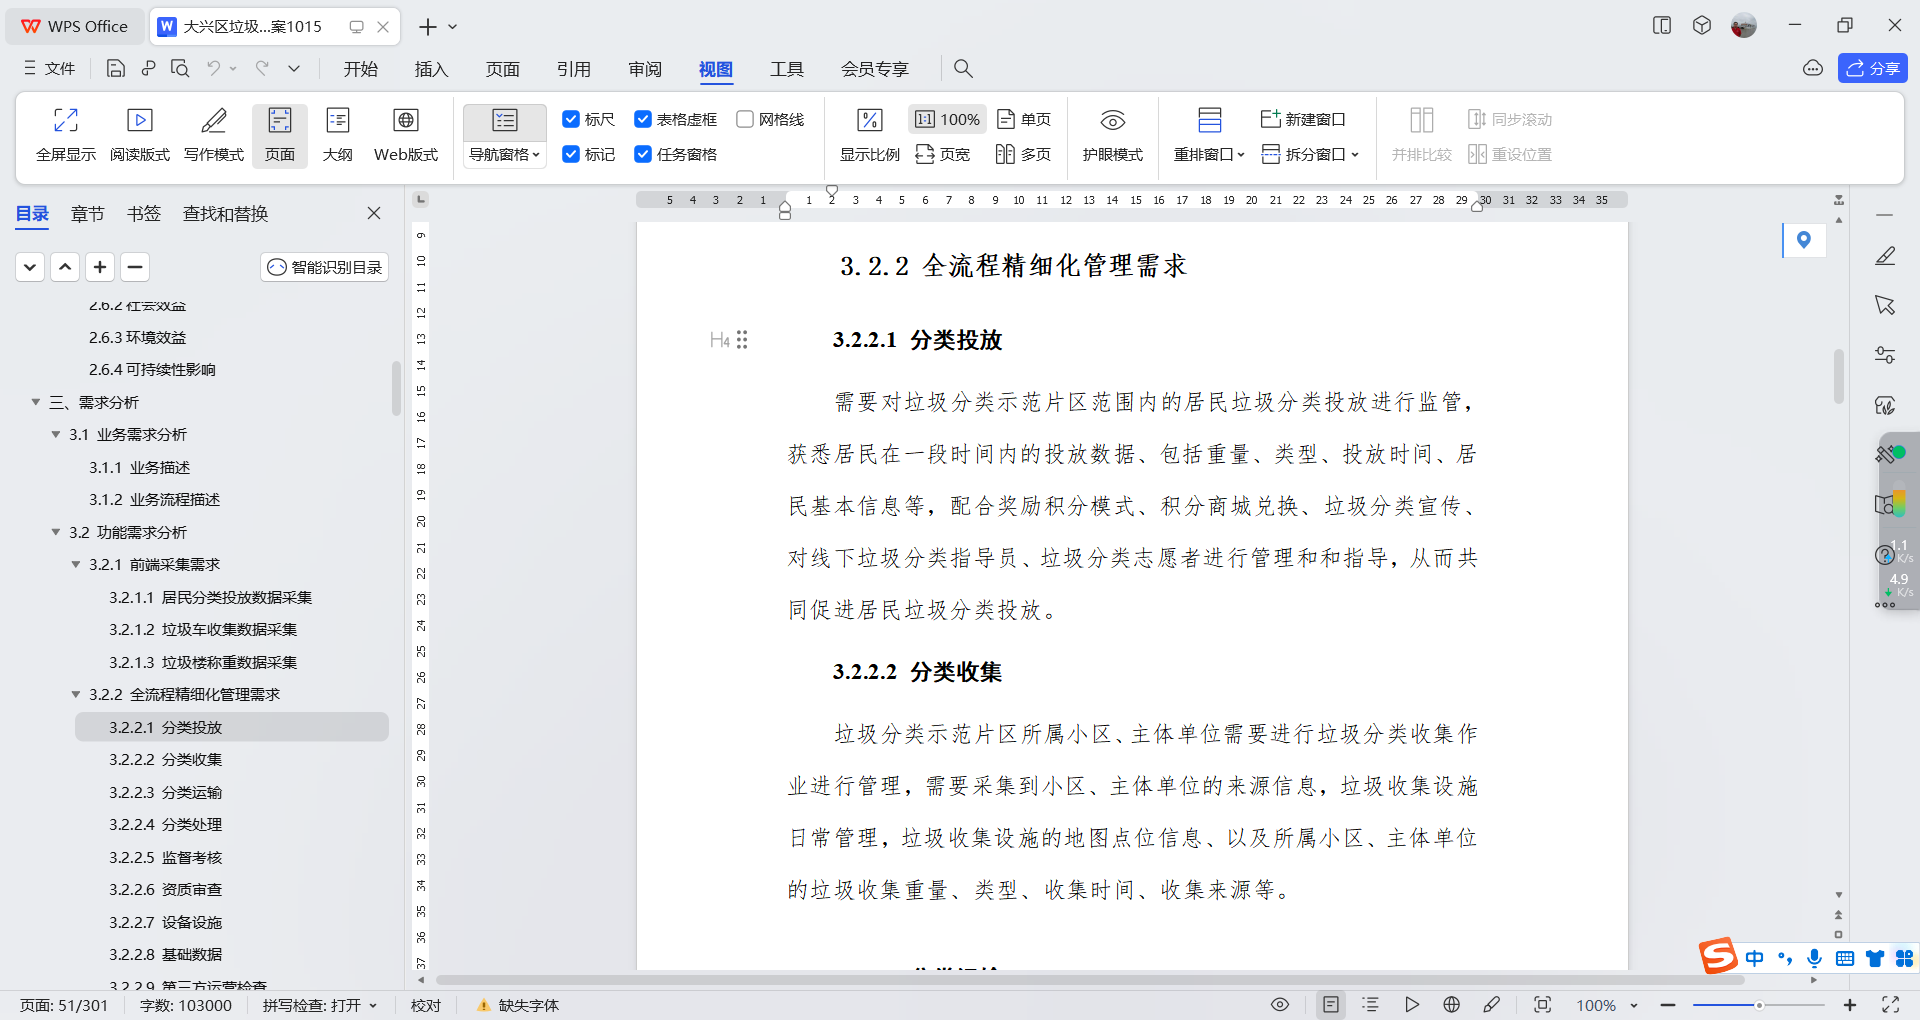
Task: Click the location pin icon at page right
Action: (1804, 240)
